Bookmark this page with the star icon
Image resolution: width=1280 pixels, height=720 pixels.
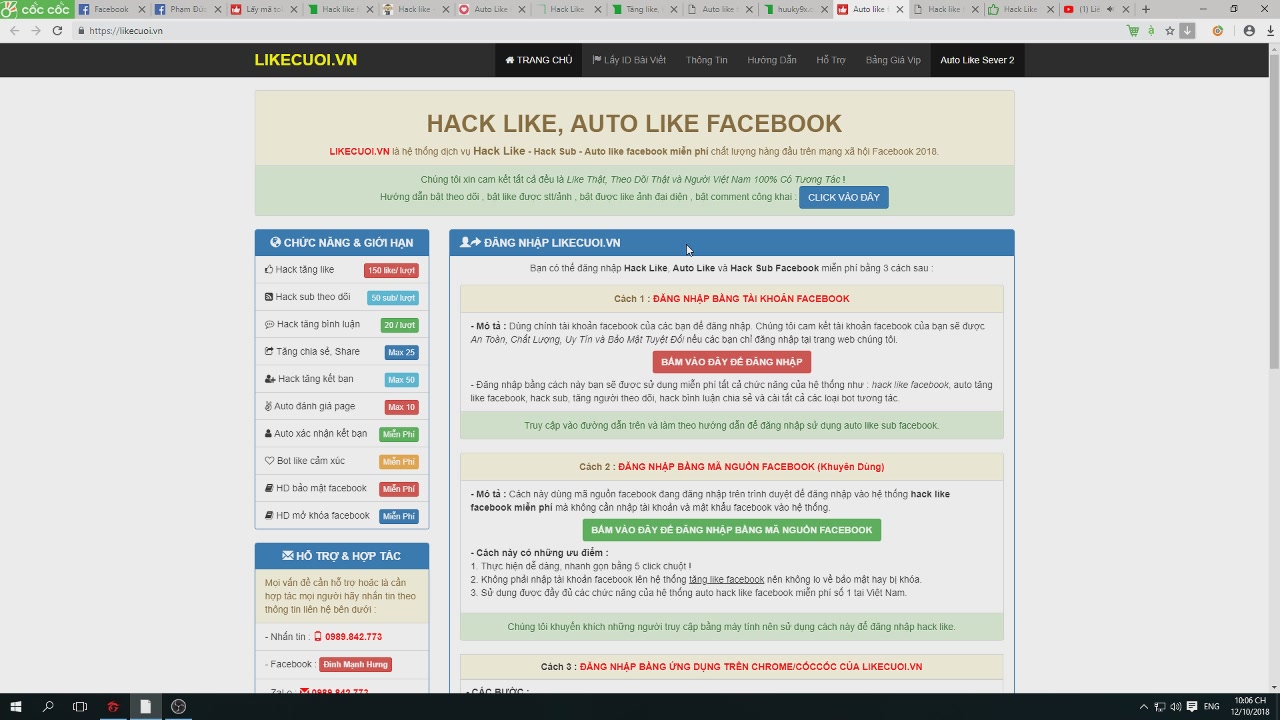(1169, 31)
